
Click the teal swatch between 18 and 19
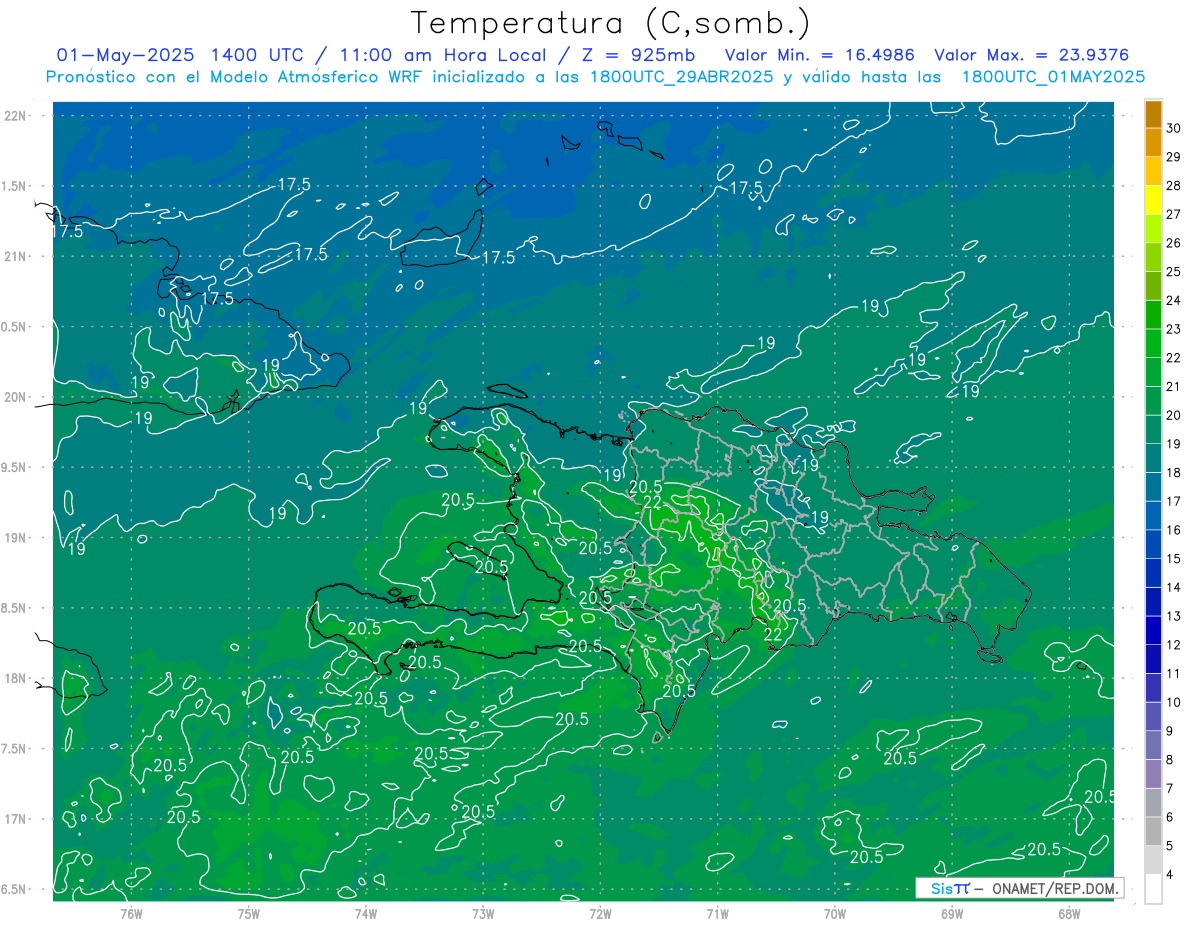[1153, 458]
